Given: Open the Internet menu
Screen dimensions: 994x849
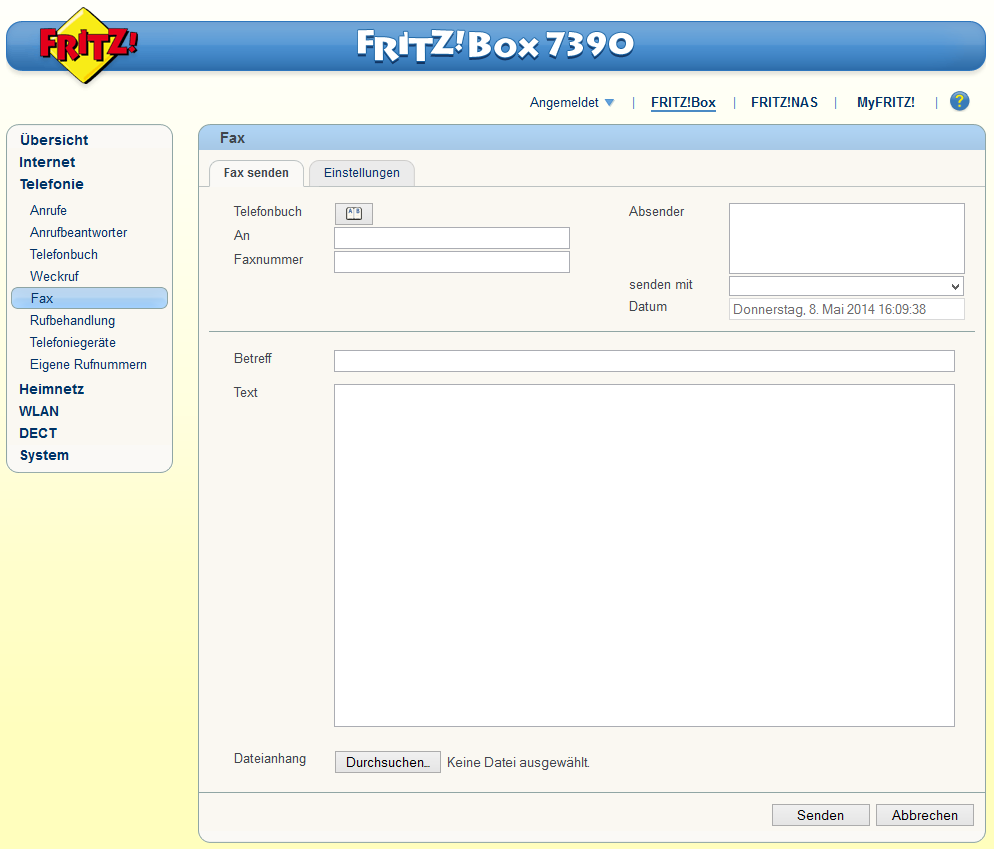Looking at the screenshot, I should coord(47,162).
